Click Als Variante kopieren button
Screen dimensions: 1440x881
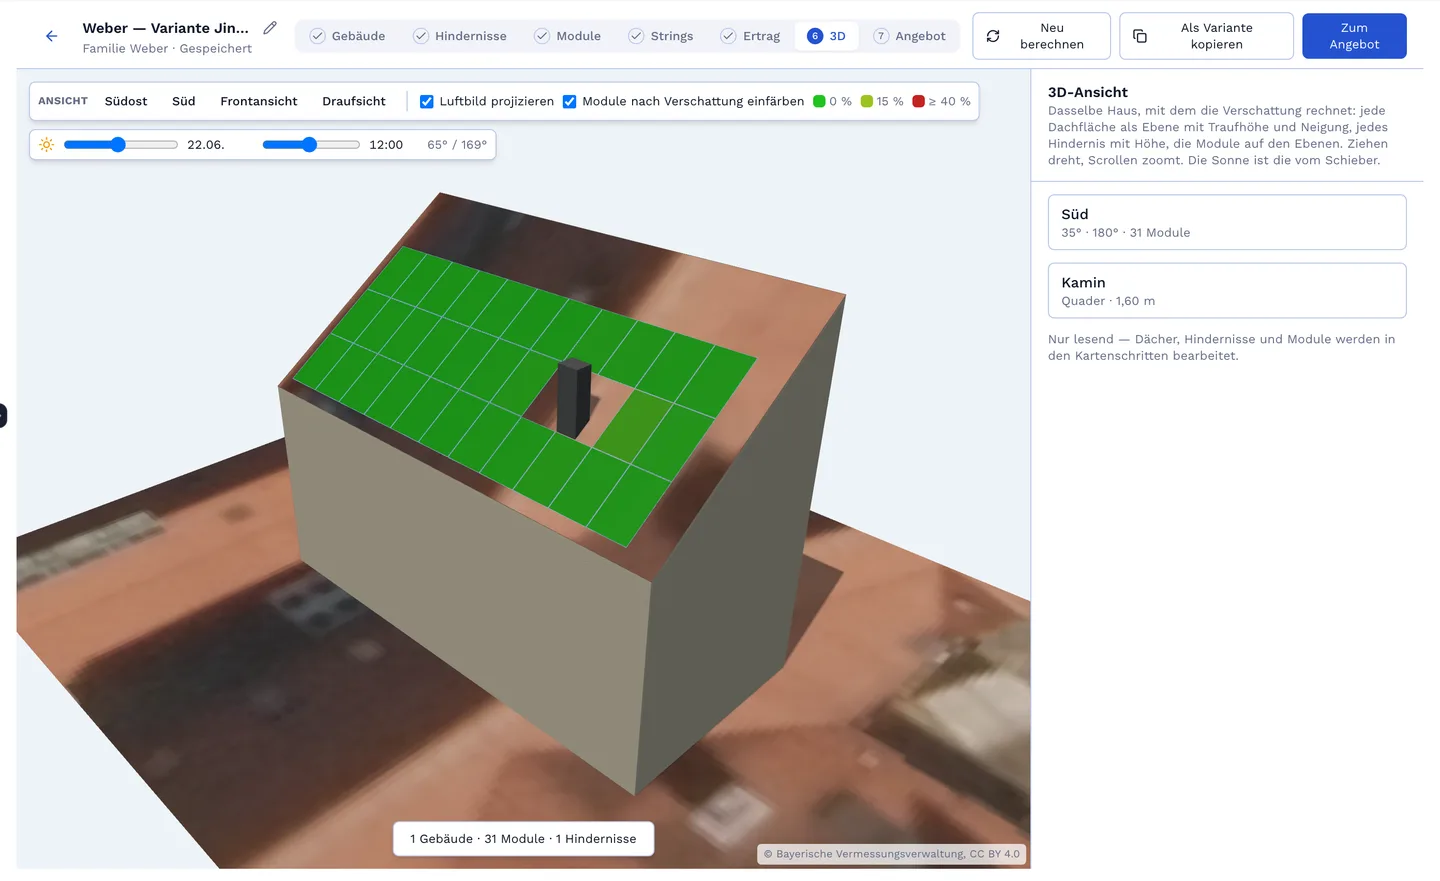point(1206,36)
